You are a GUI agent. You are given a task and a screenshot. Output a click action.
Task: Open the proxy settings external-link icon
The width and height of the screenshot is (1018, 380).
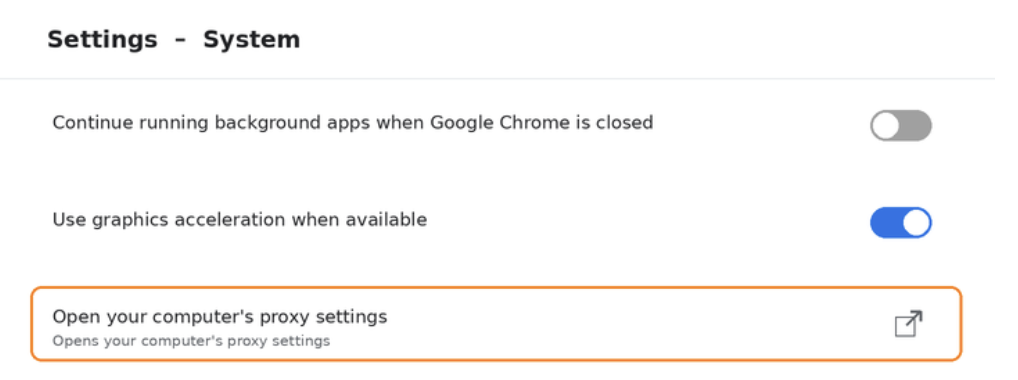[908, 323]
